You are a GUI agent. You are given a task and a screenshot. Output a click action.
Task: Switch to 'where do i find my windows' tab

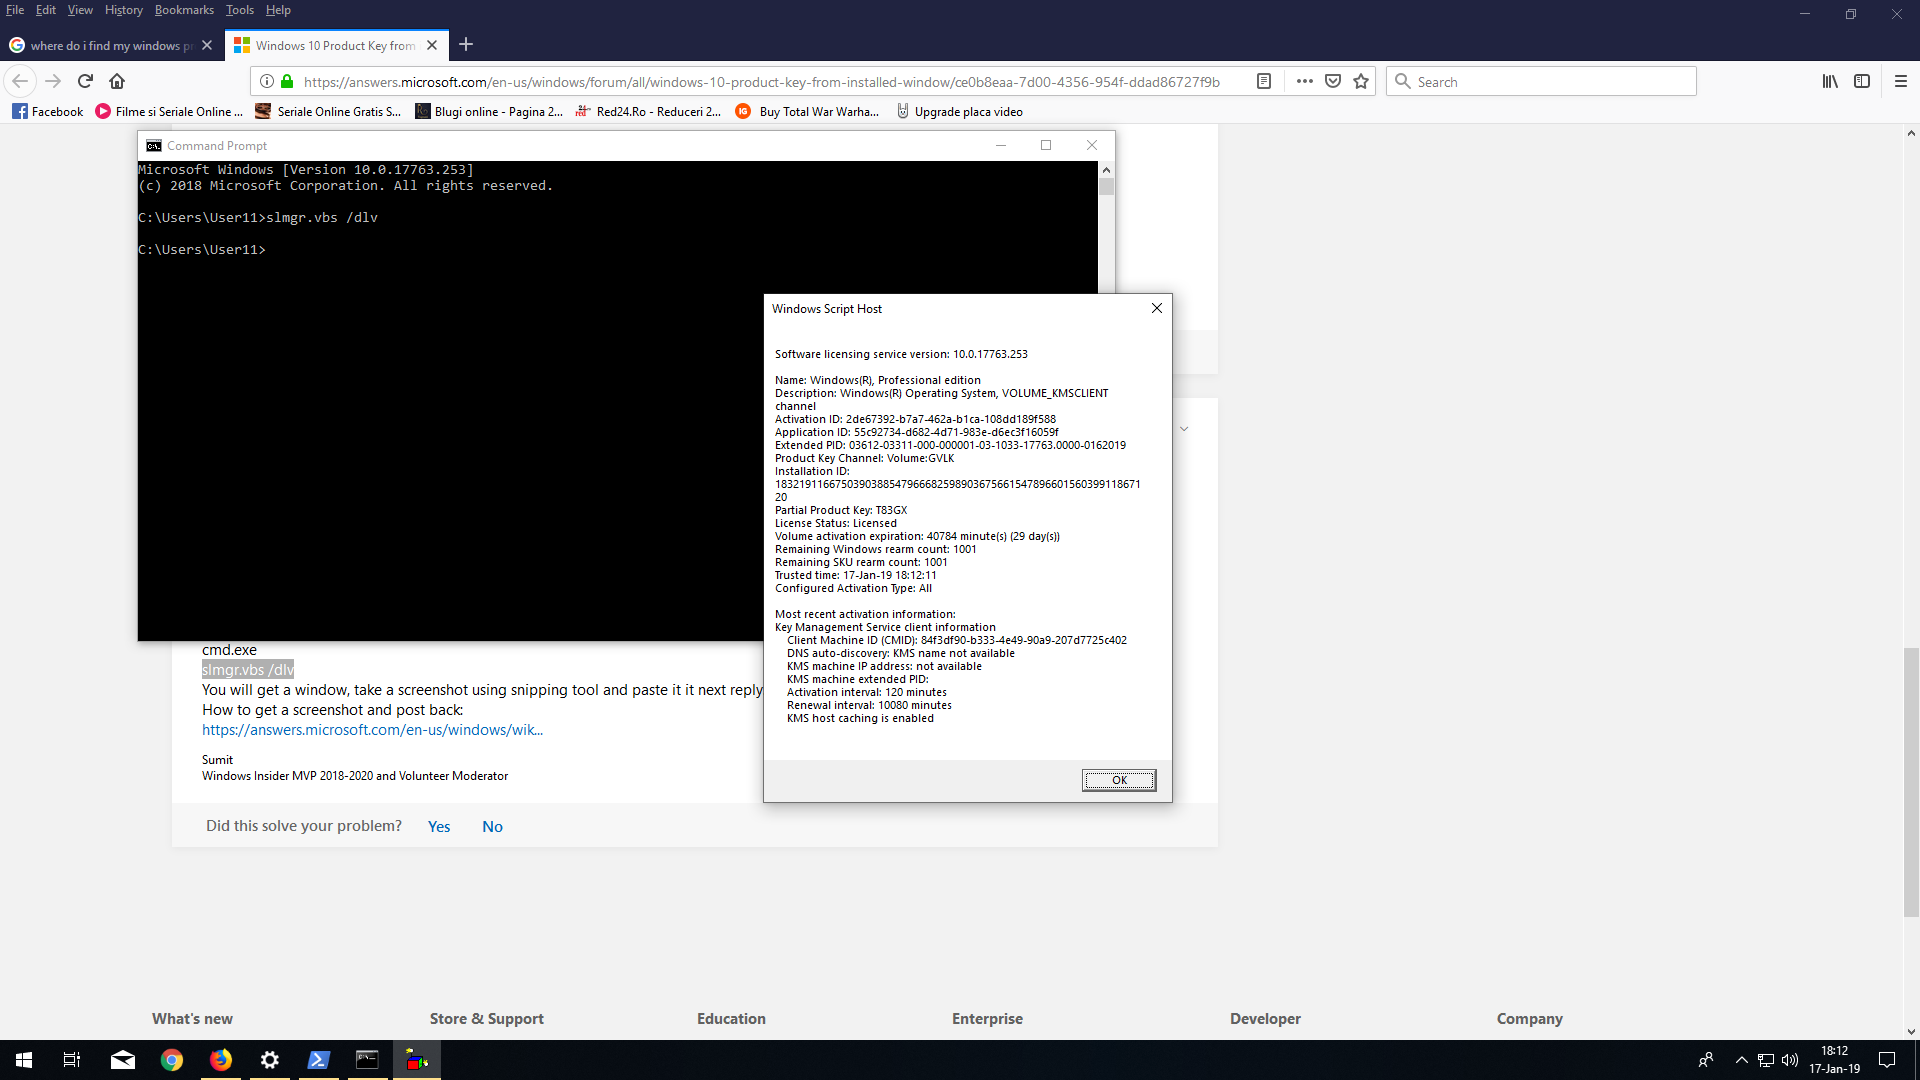click(112, 45)
